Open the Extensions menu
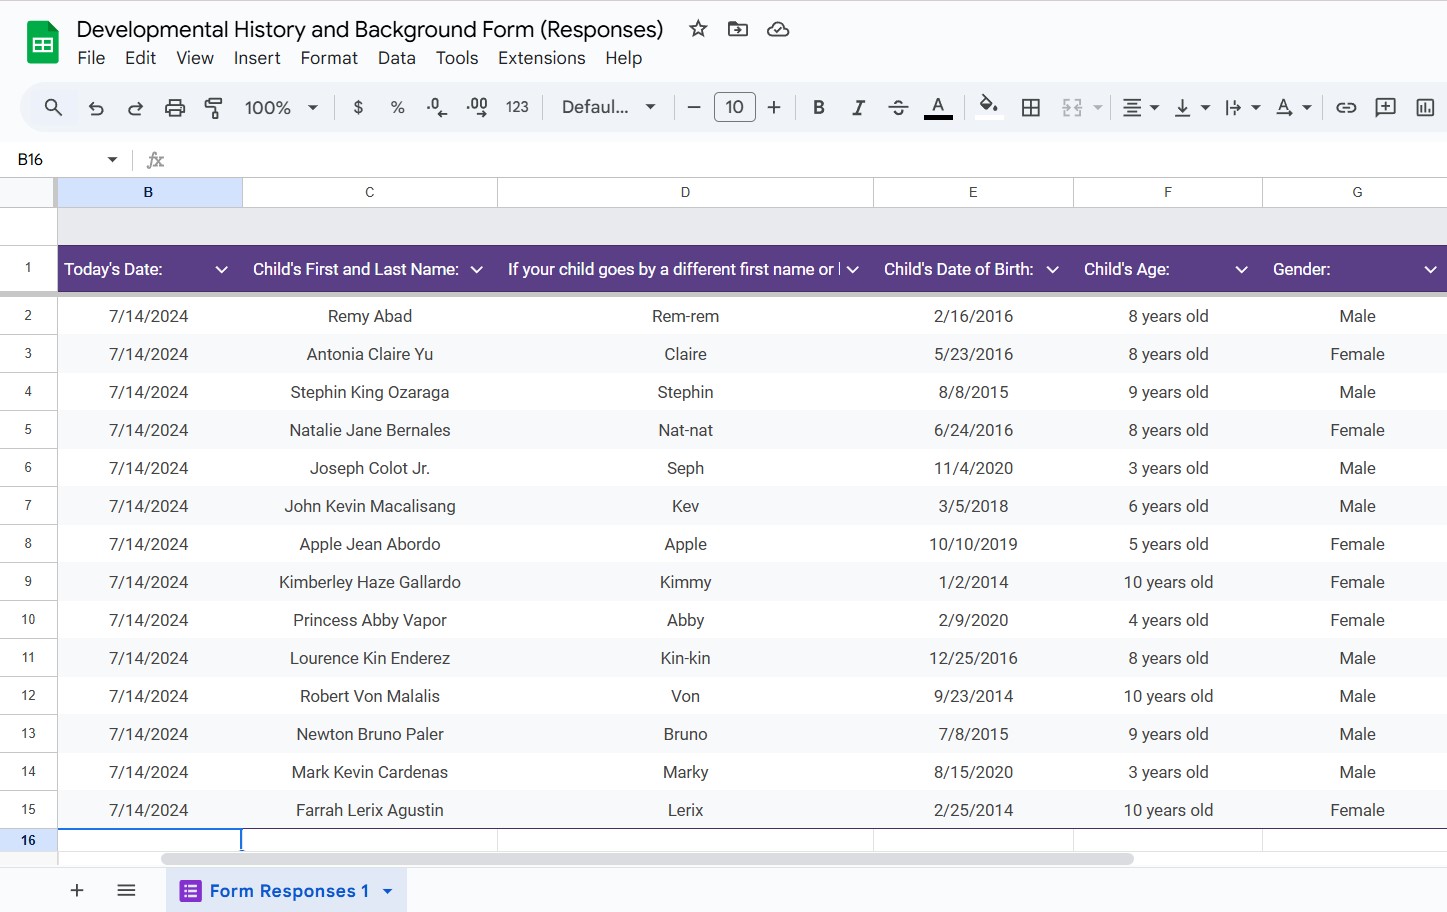Viewport: 1447px width, 912px height. click(x=541, y=58)
